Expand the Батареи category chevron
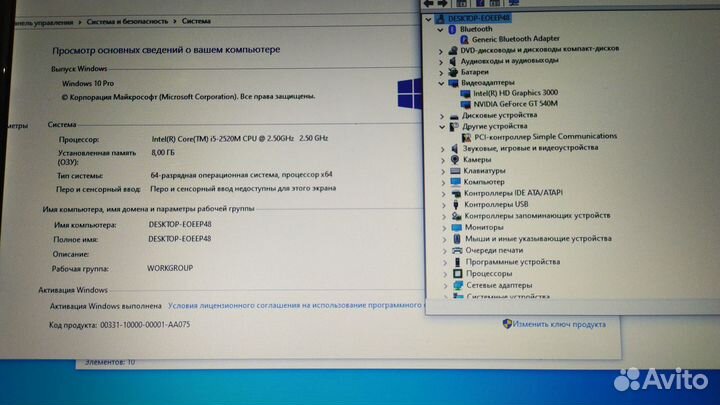Image resolution: width=720 pixels, height=405 pixels. click(x=441, y=73)
